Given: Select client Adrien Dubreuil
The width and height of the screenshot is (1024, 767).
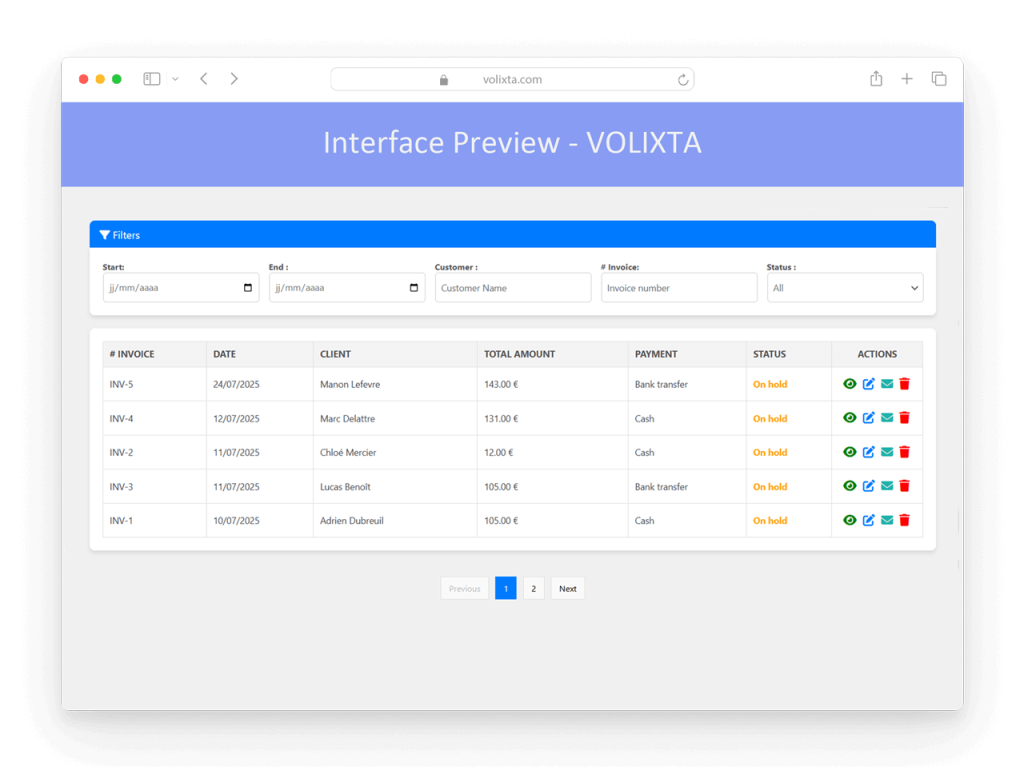Looking at the screenshot, I should pos(351,521).
